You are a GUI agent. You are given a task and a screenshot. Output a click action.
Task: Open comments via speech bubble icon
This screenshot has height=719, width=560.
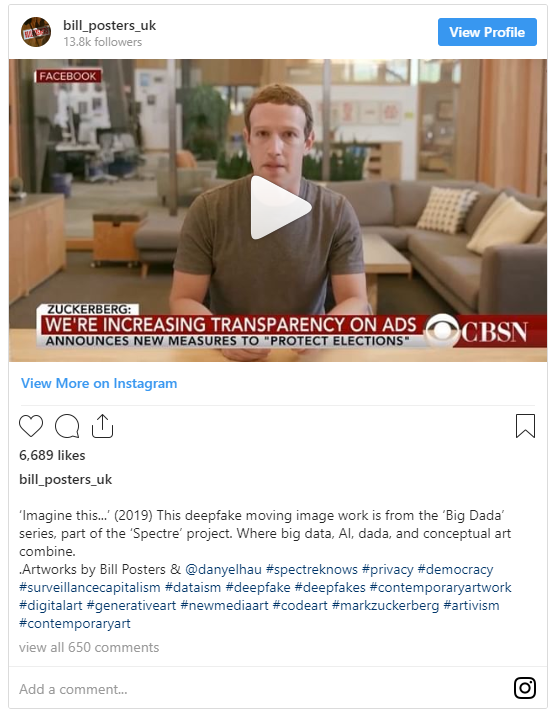(x=67, y=426)
